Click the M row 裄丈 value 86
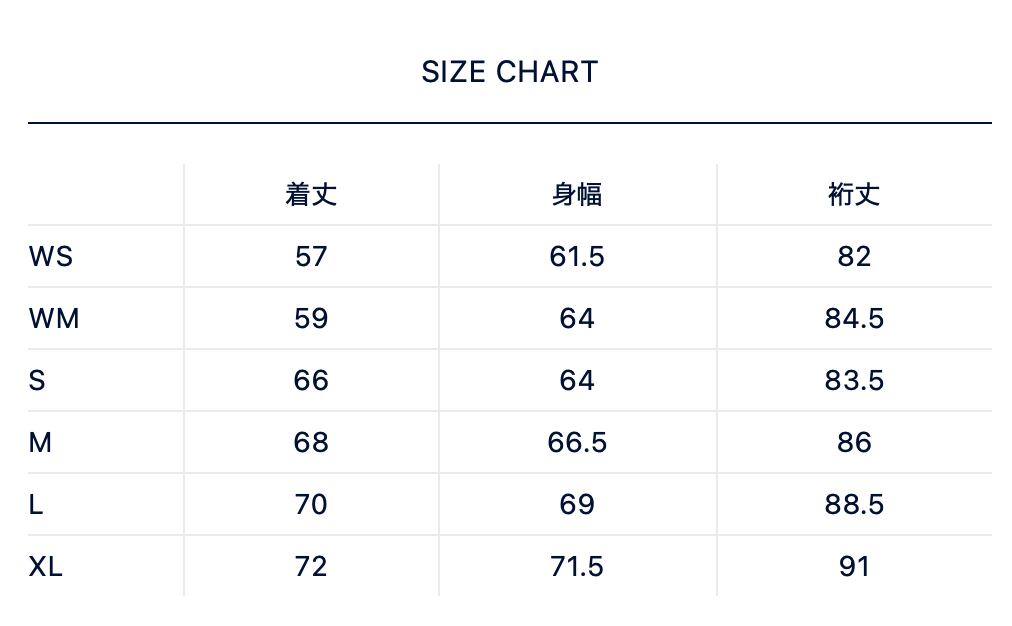This screenshot has width=1012, height=626. point(854,443)
